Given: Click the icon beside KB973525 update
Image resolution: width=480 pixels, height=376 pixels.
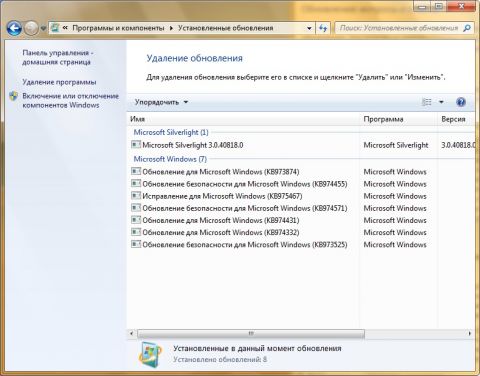Looking at the screenshot, I should tap(136, 244).
